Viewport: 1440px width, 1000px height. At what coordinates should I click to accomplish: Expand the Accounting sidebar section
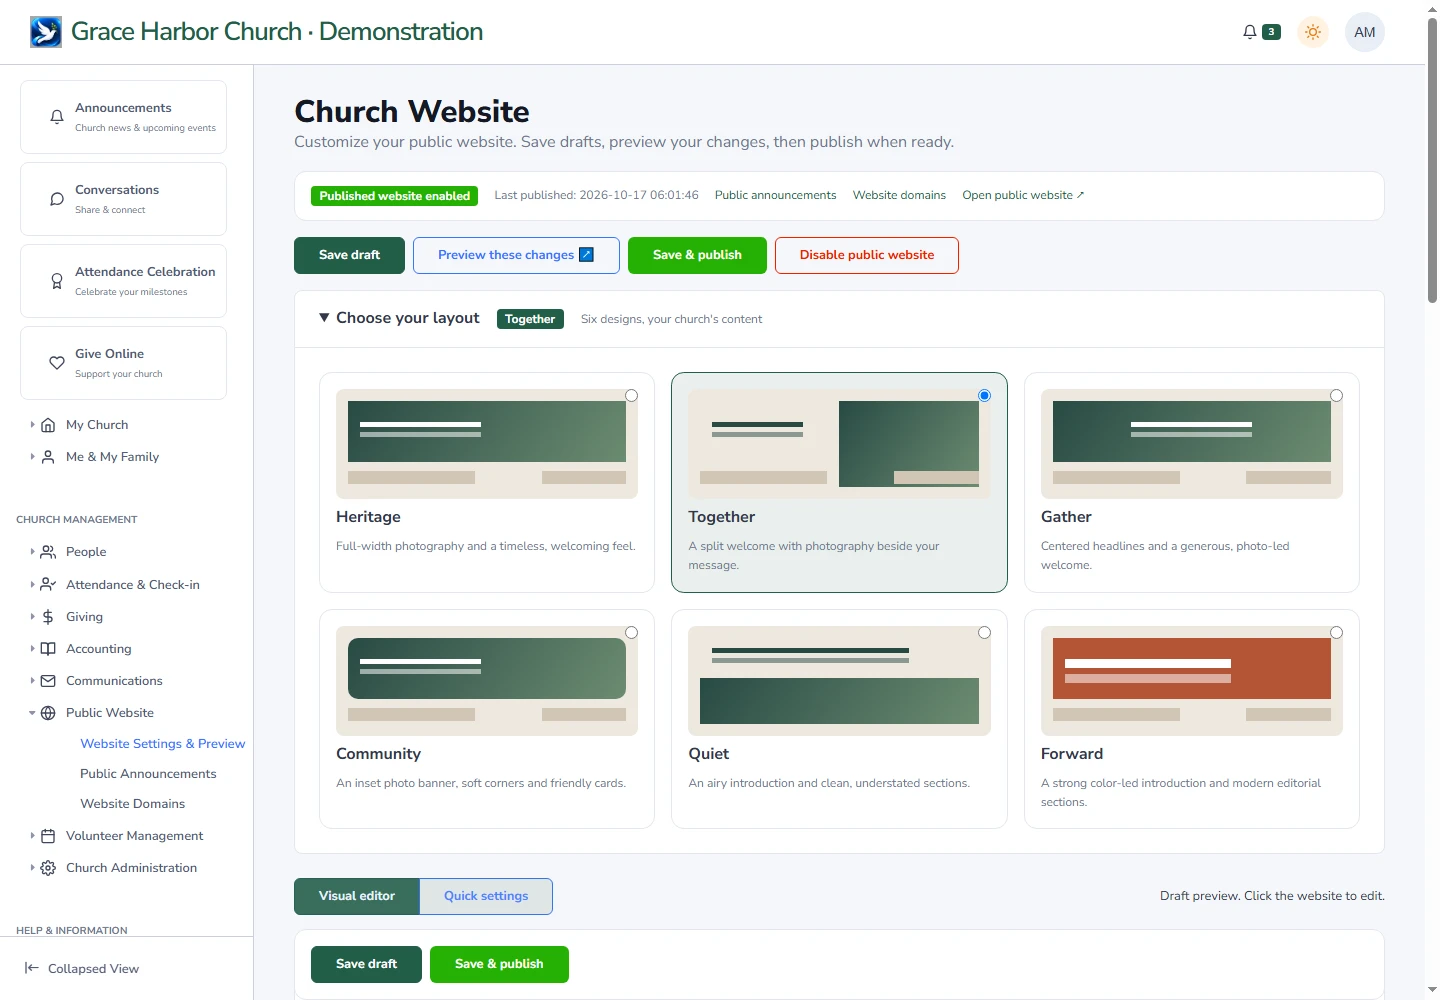click(x=32, y=649)
